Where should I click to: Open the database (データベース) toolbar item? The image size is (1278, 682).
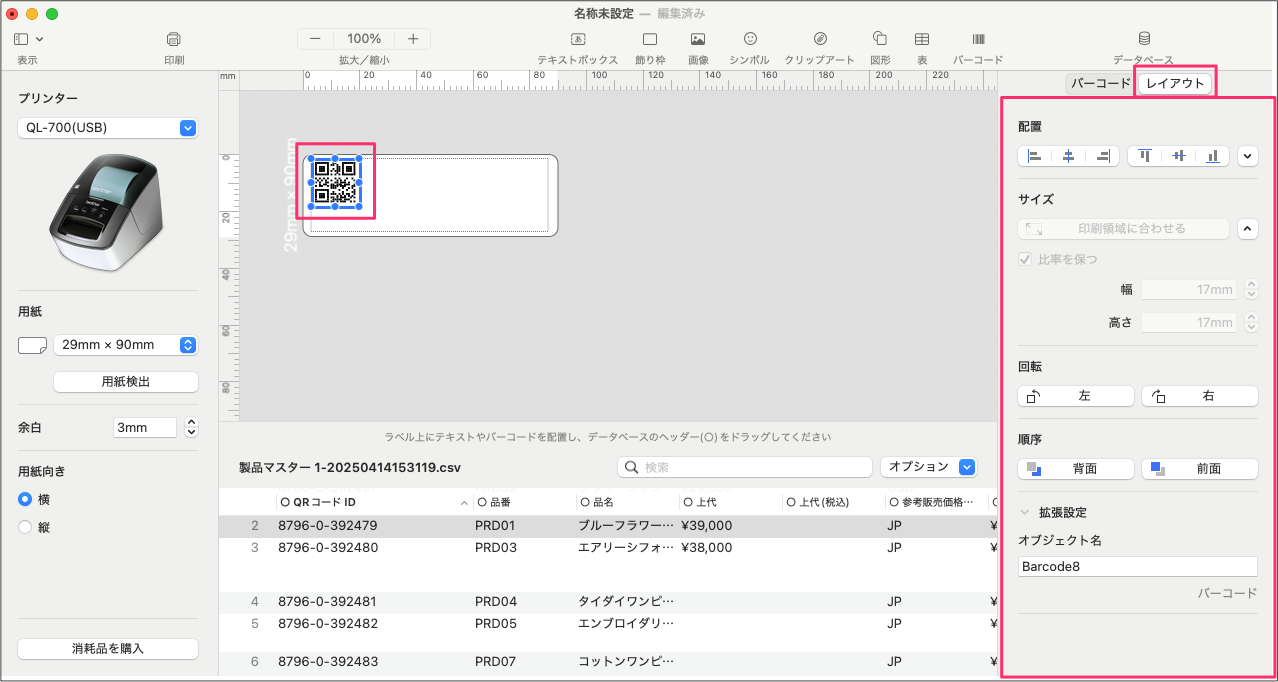point(1144,39)
